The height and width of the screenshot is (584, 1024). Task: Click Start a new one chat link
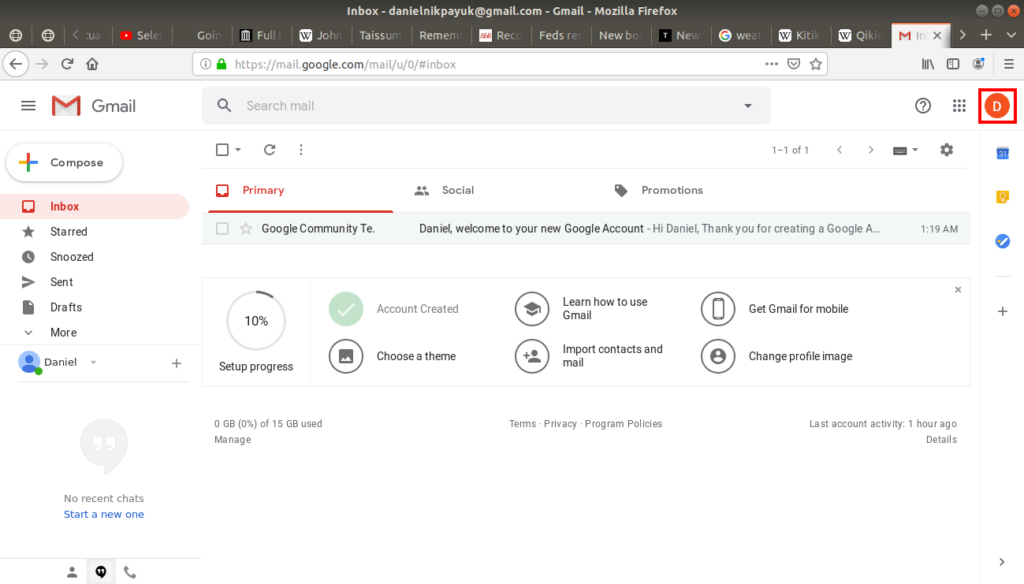point(104,514)
